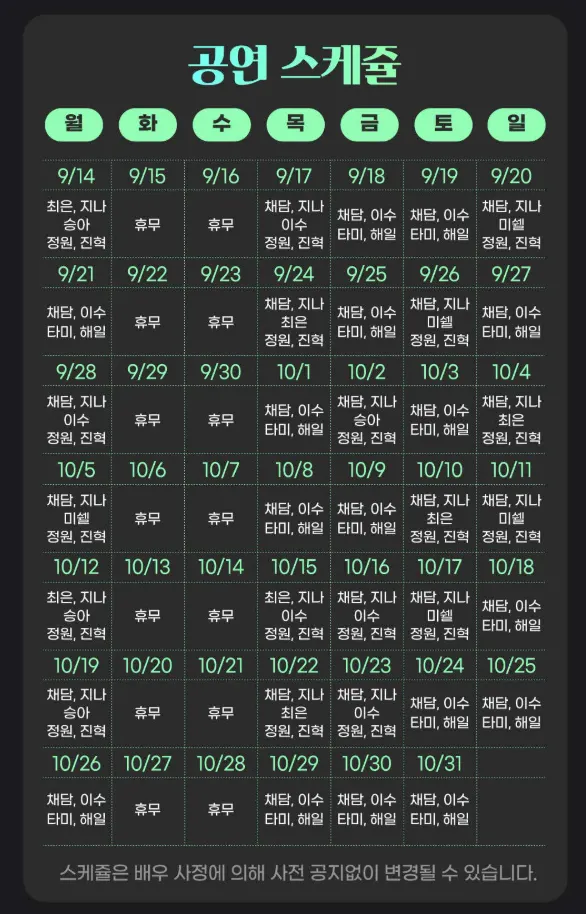The height and width of the screenshot is (914, 586).
Task: Select the 휴무 cell for 10/27
Action: click(x=148, y=809)
